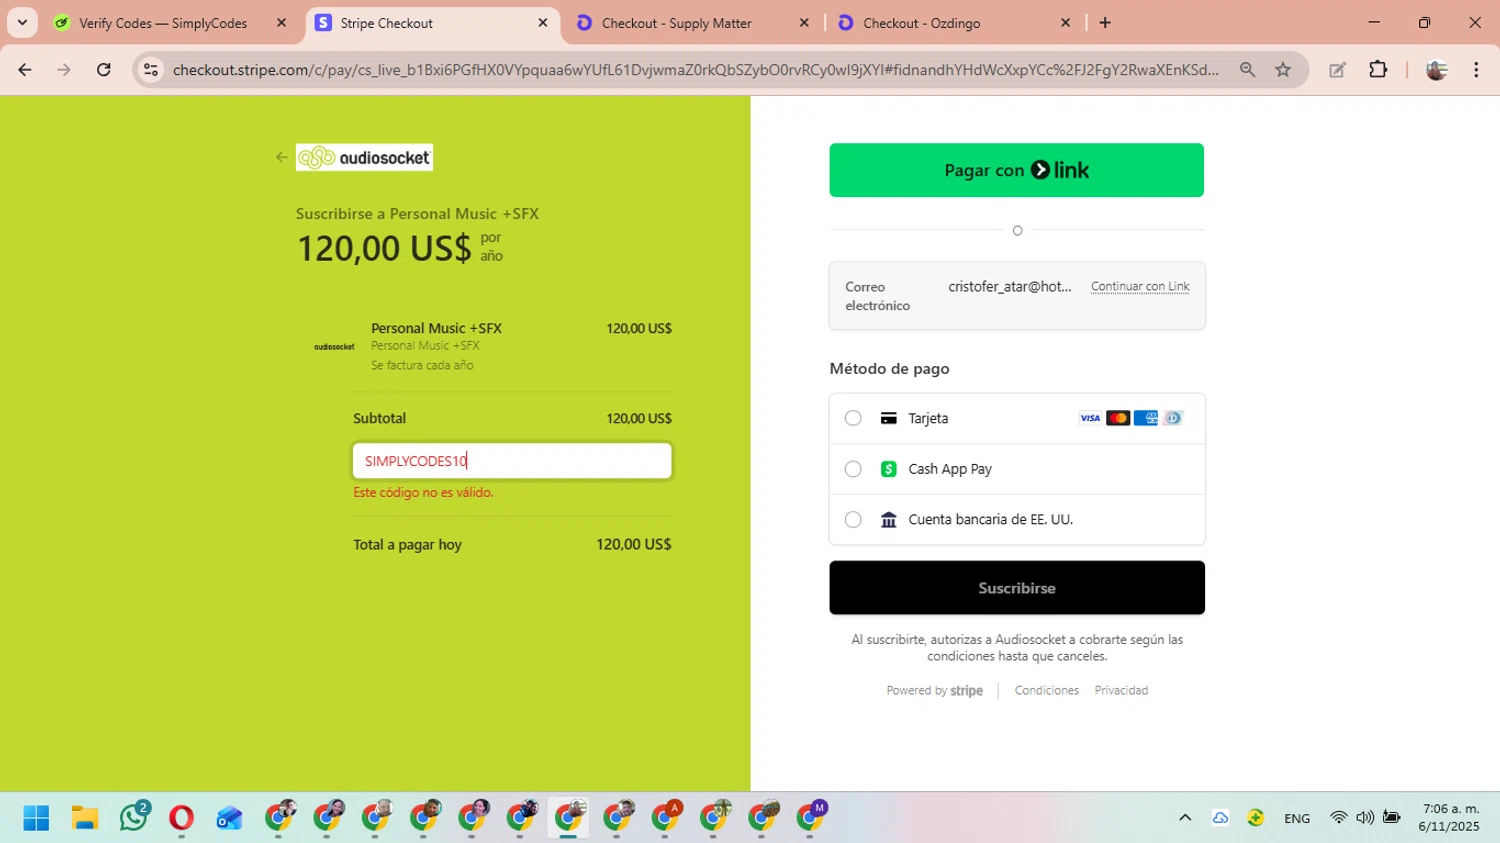This screenshot has width=1500, height=843.
Task: Open the Extensions puzzle icon
Action: coord(1378,70)
